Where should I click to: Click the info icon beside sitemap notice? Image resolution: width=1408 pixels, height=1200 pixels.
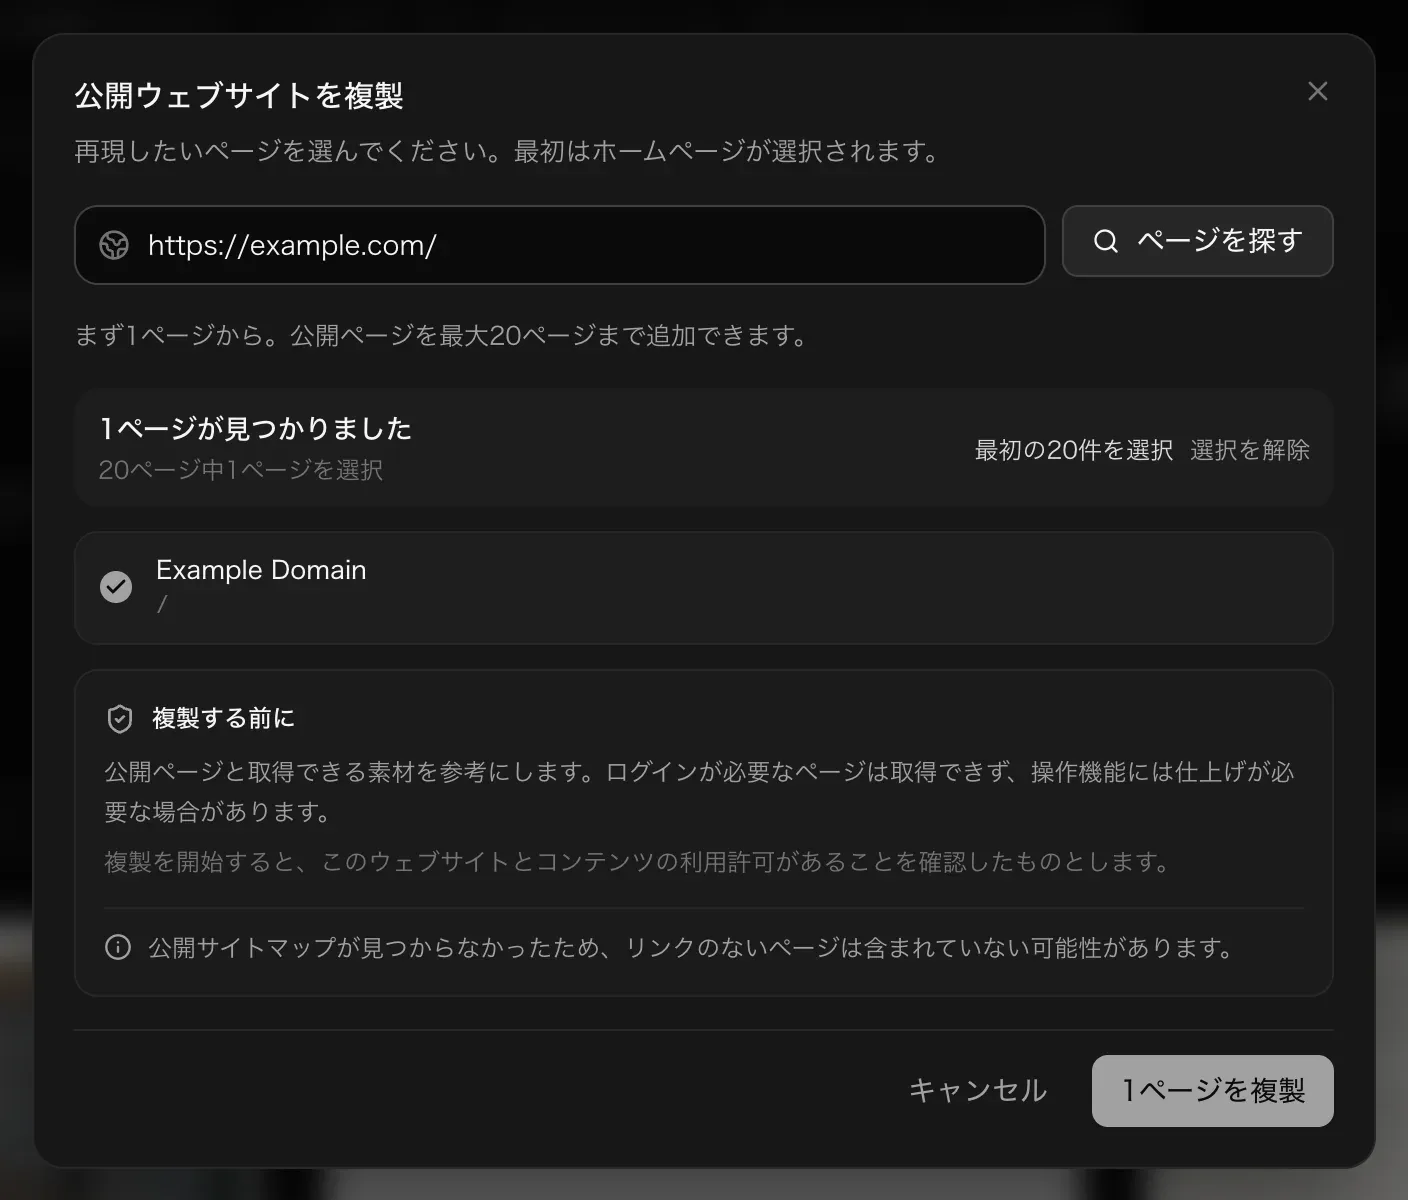118,947
